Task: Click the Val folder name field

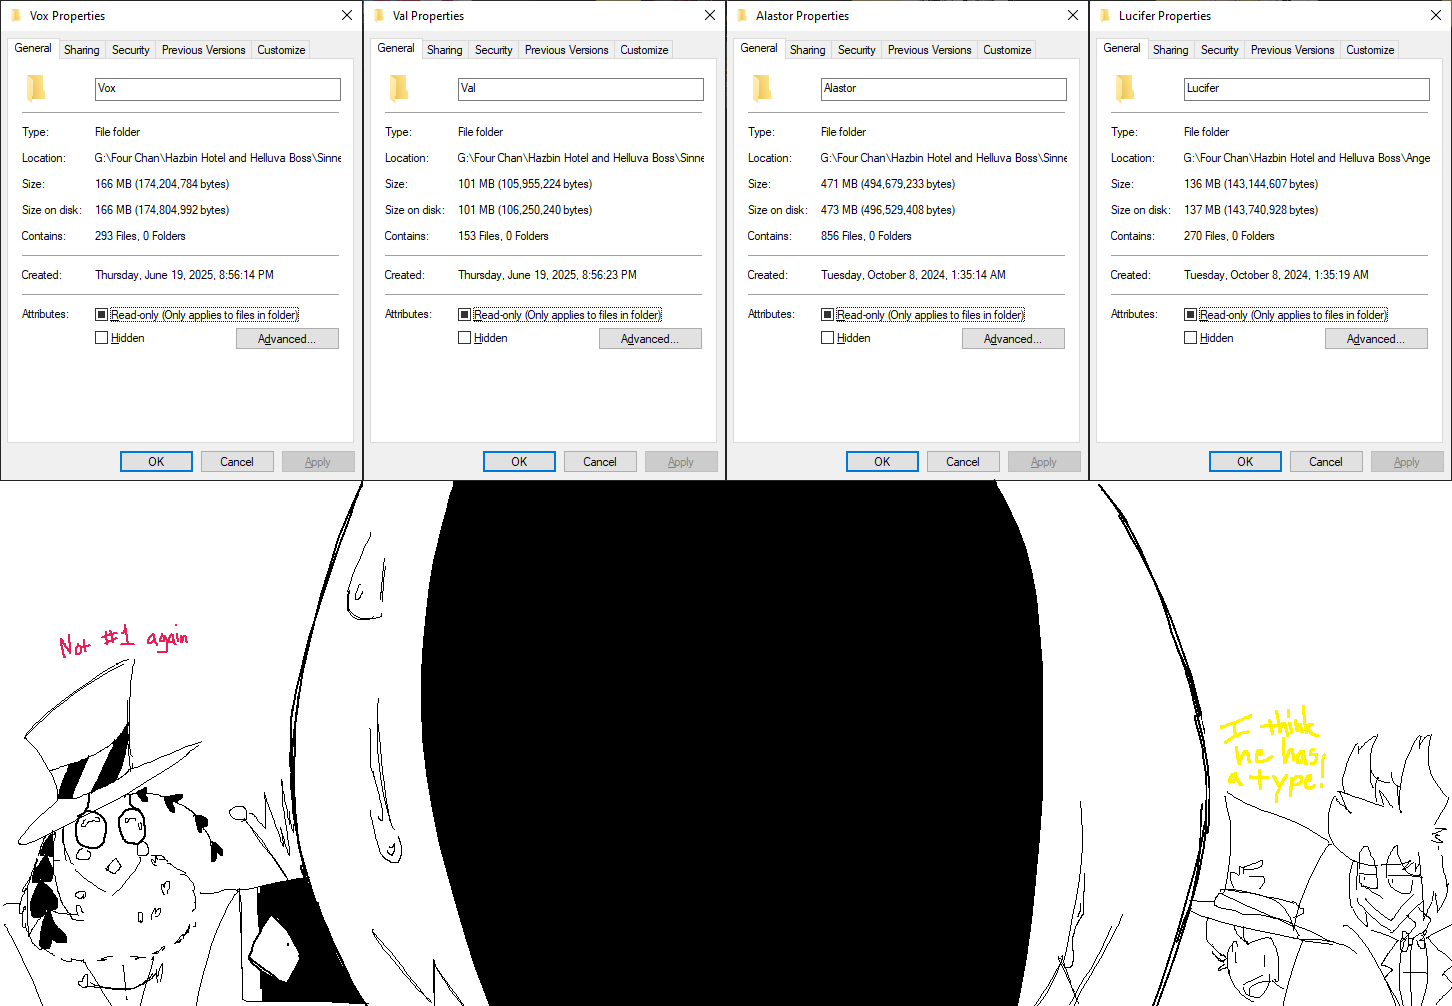Action: [x=581, y=89]
